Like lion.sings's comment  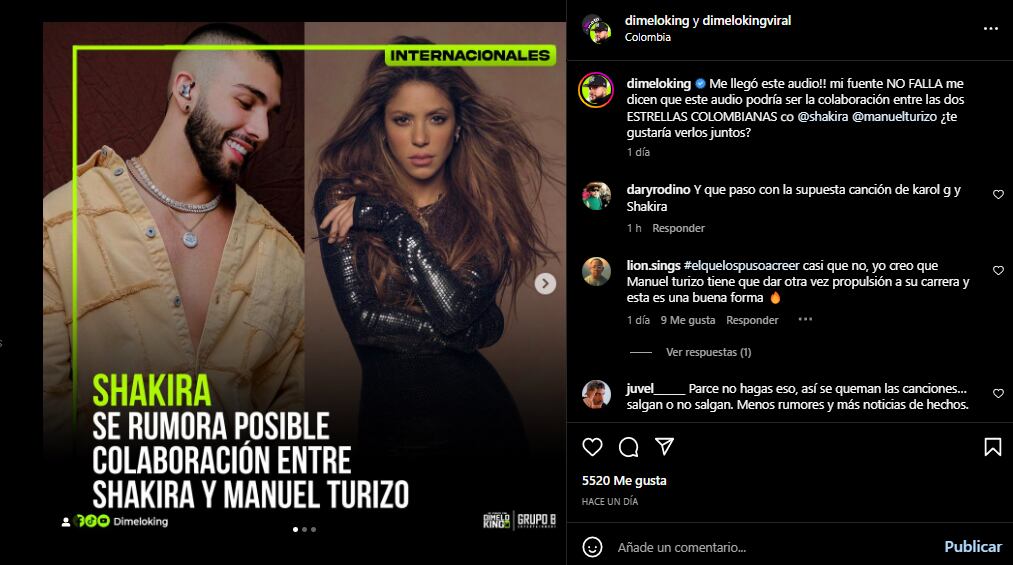[998, 271]
